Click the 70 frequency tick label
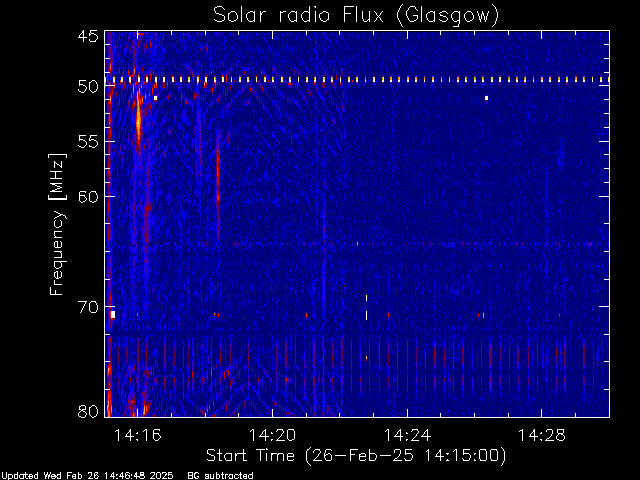This screenshot has height=480, width=640. coord(88,307)
